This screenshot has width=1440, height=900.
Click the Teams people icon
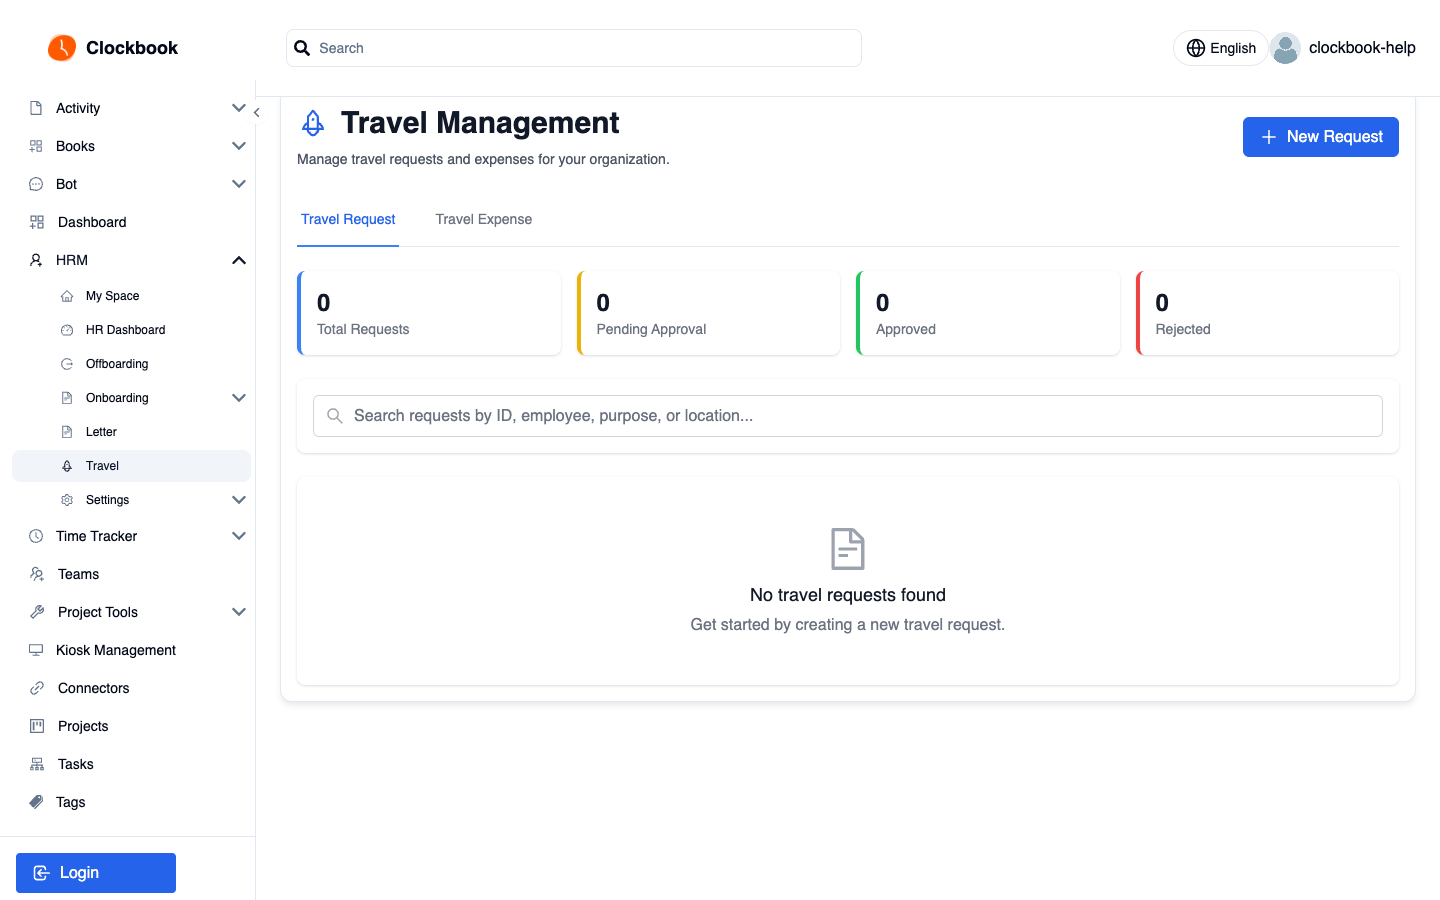coord(37,574)
